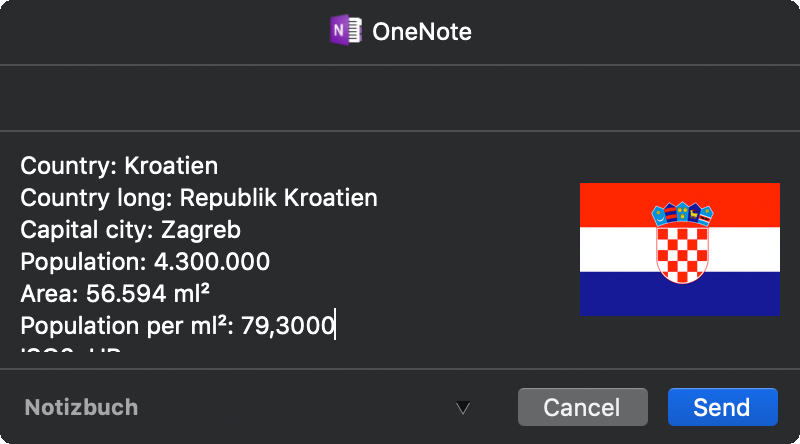Click the word Zagreb
This screenshot has height=444, width=800.
click(201, 231)
